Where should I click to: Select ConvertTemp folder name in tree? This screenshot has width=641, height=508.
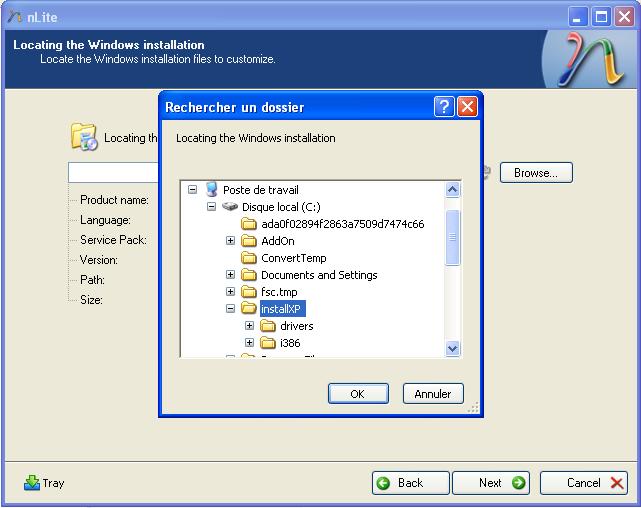pyautogui.click(x=294, y=258)
